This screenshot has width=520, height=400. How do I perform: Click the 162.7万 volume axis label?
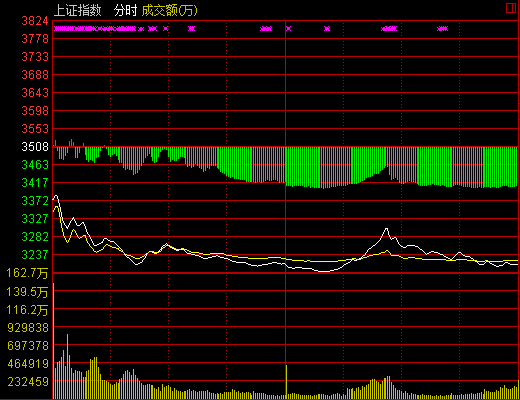click(27, 273)
